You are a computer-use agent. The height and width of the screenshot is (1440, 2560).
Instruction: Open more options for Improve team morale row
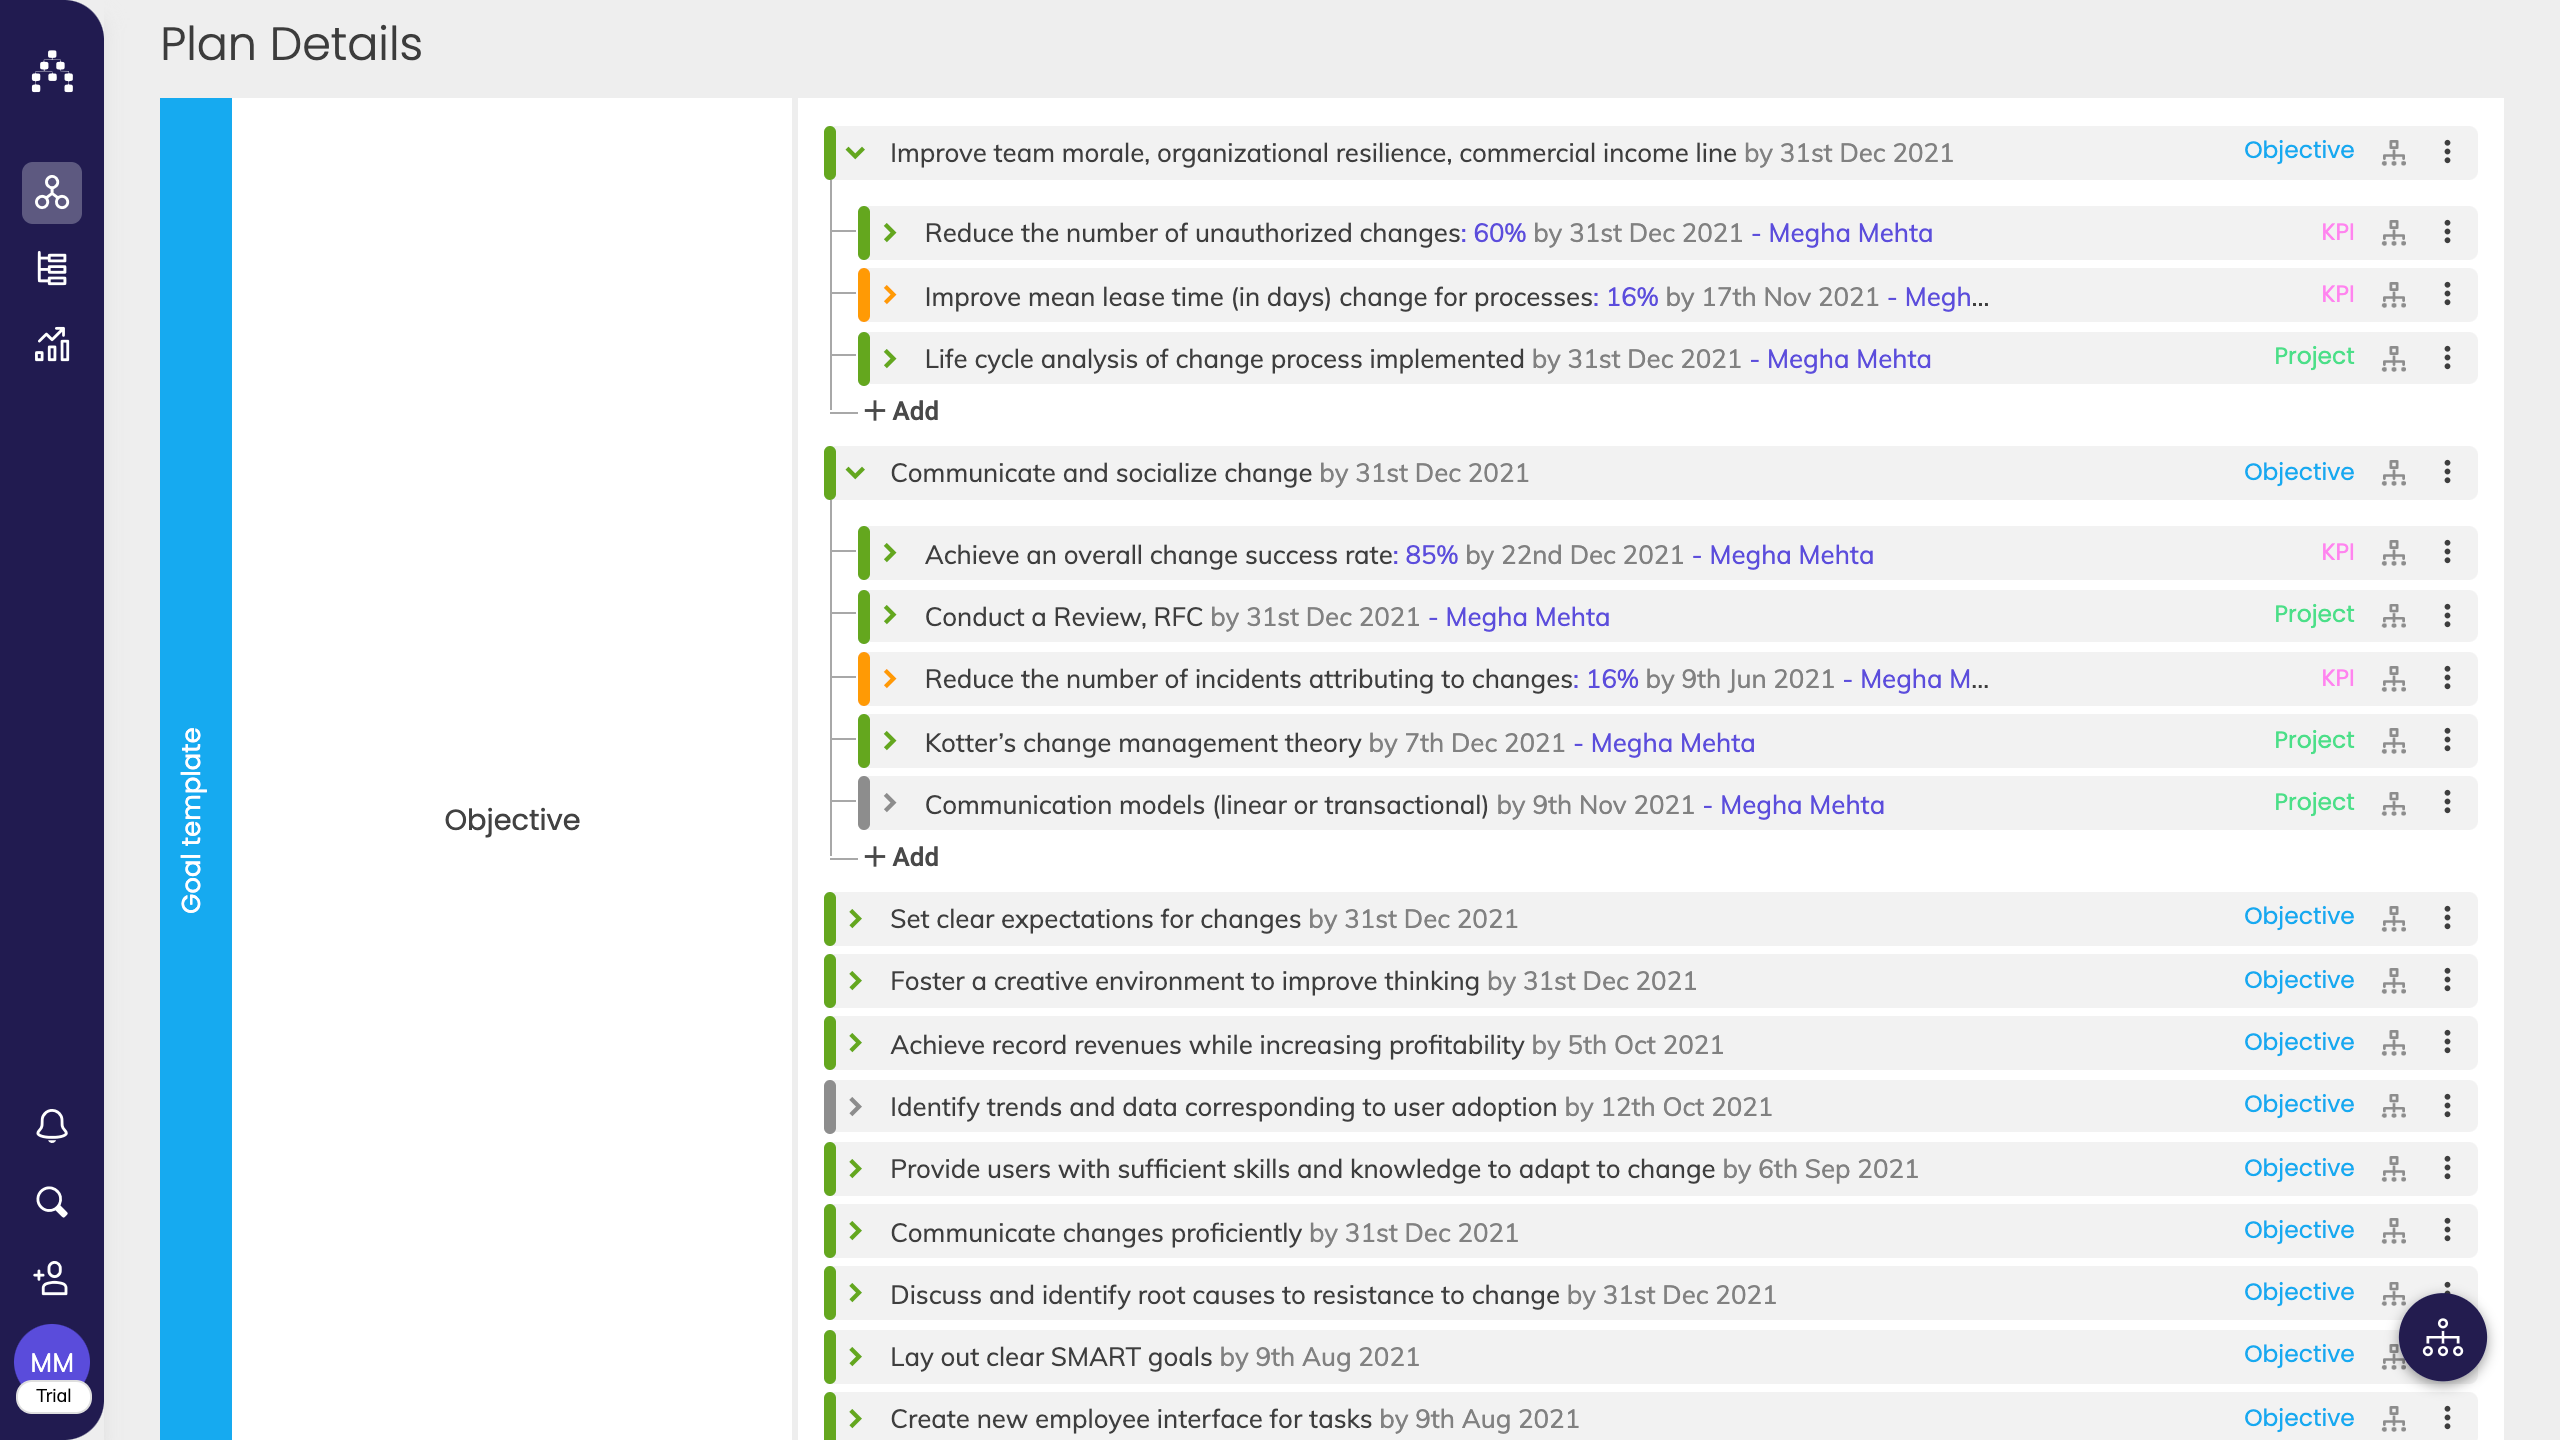2447,152
